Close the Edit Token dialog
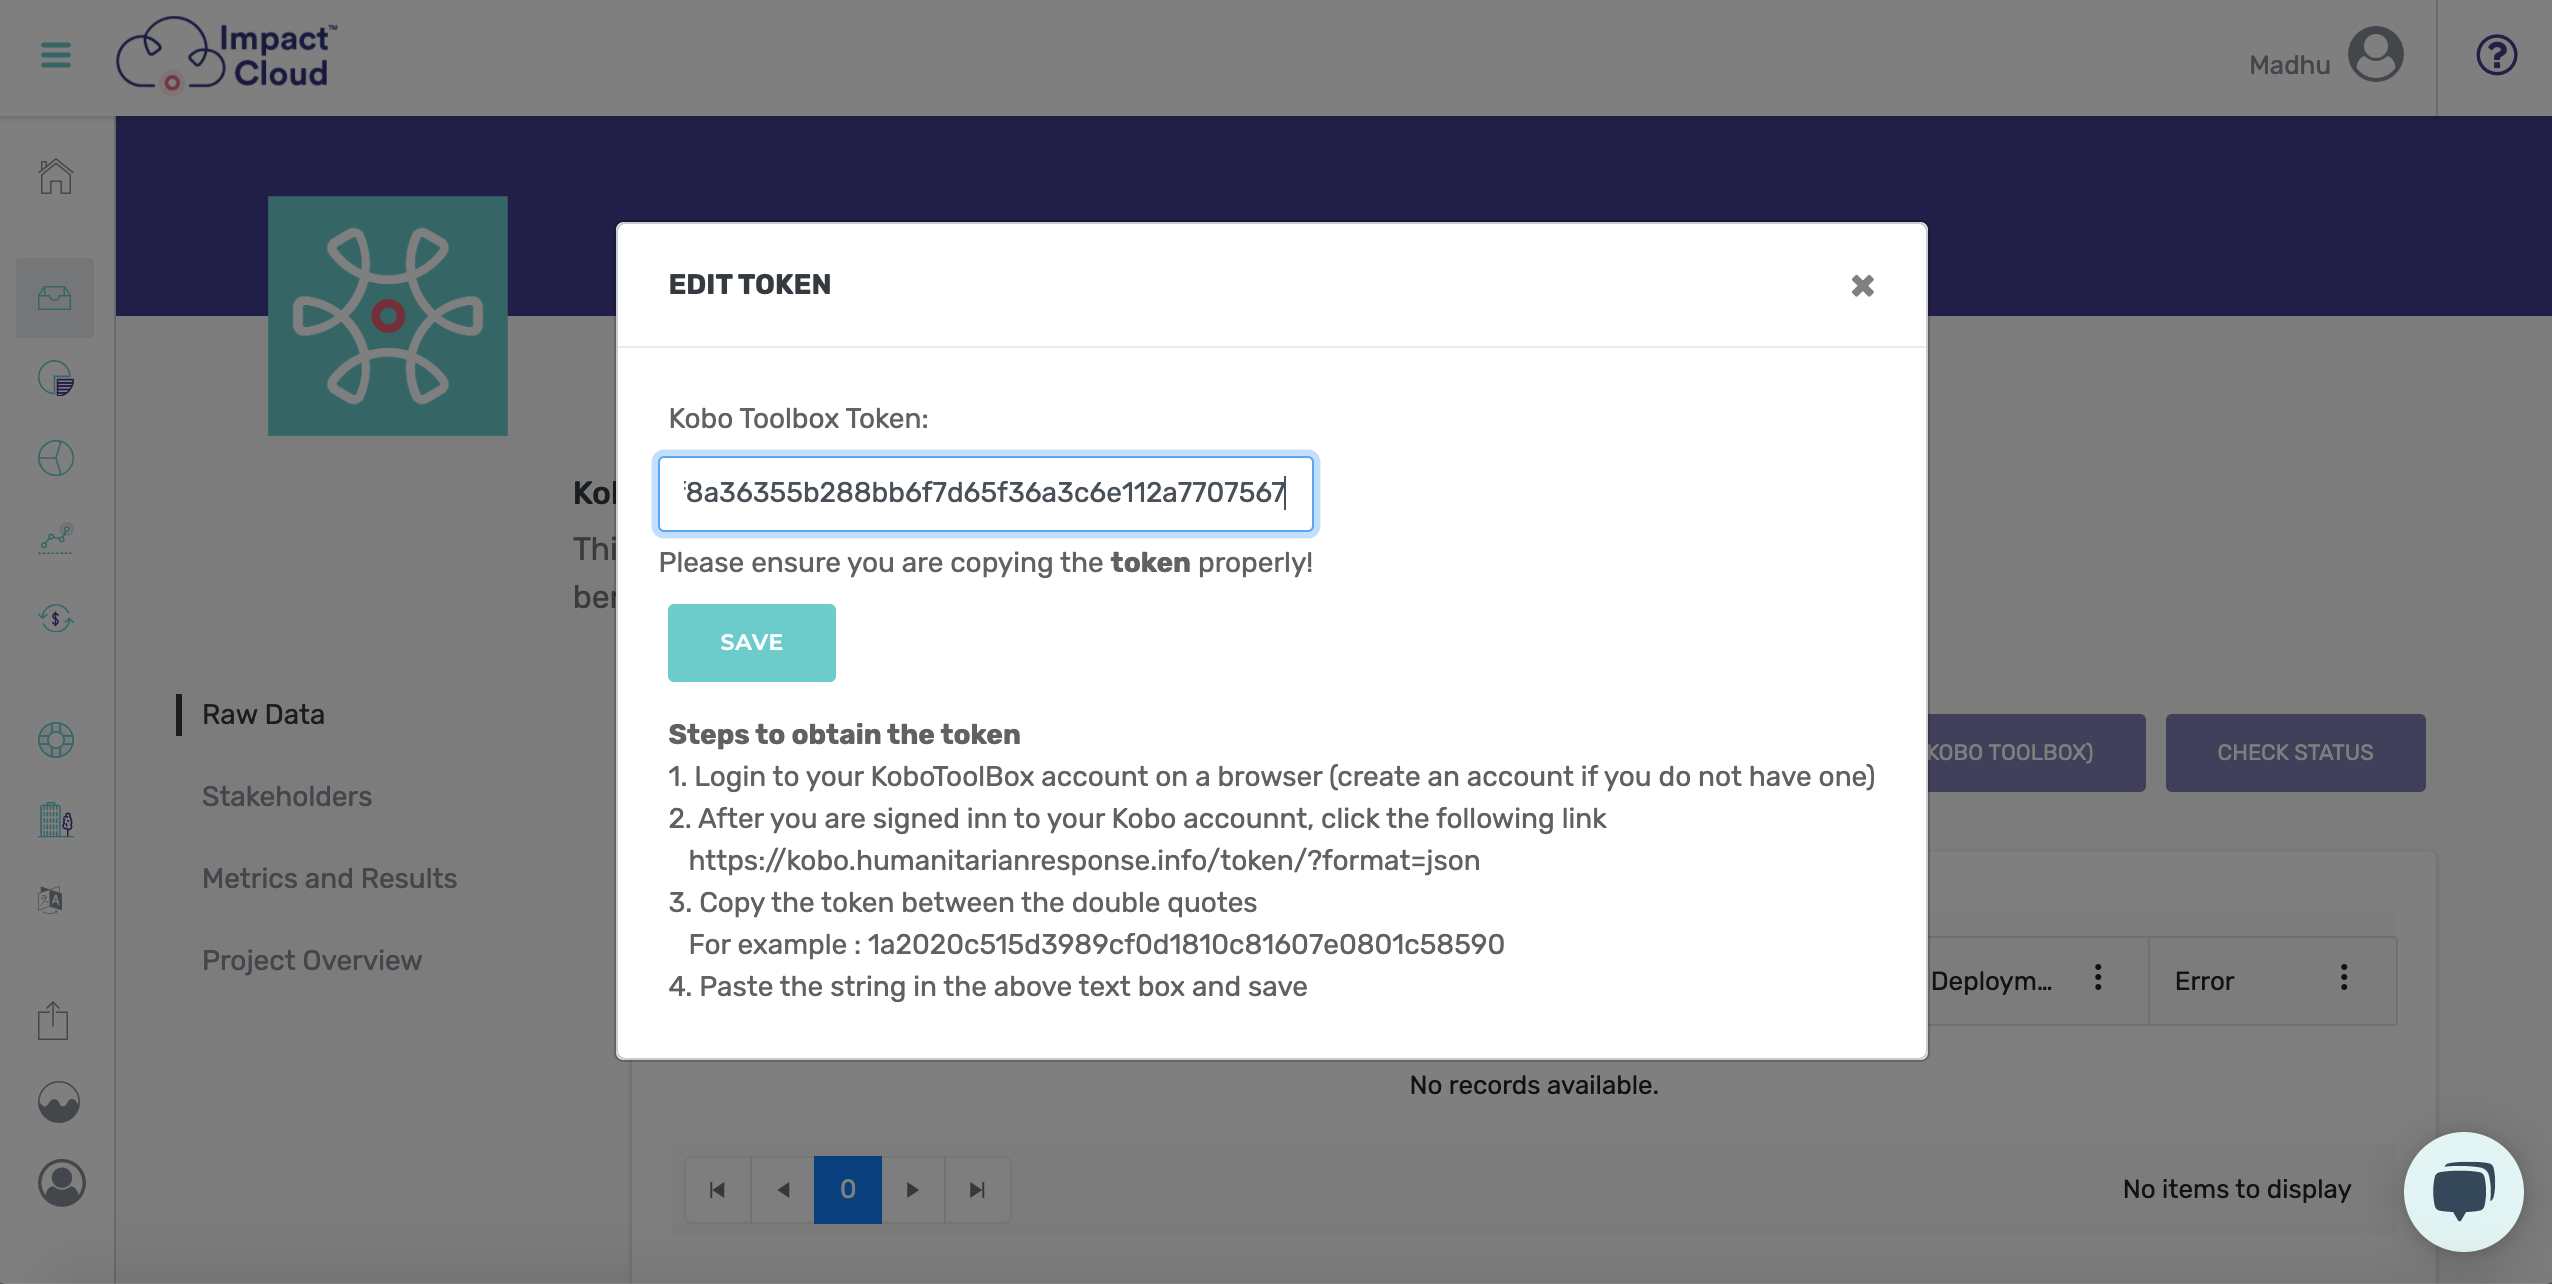This screenshot has height=1284, width=2552. click(1862, 286)
